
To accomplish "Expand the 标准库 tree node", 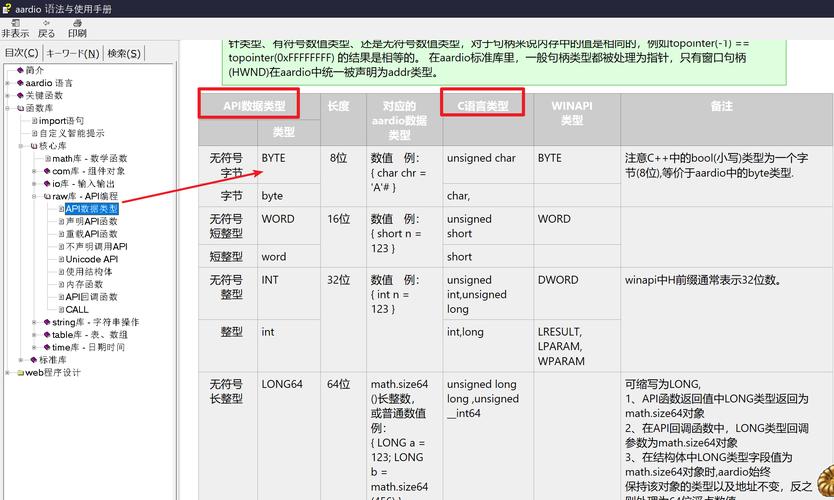I will point(21,360).
